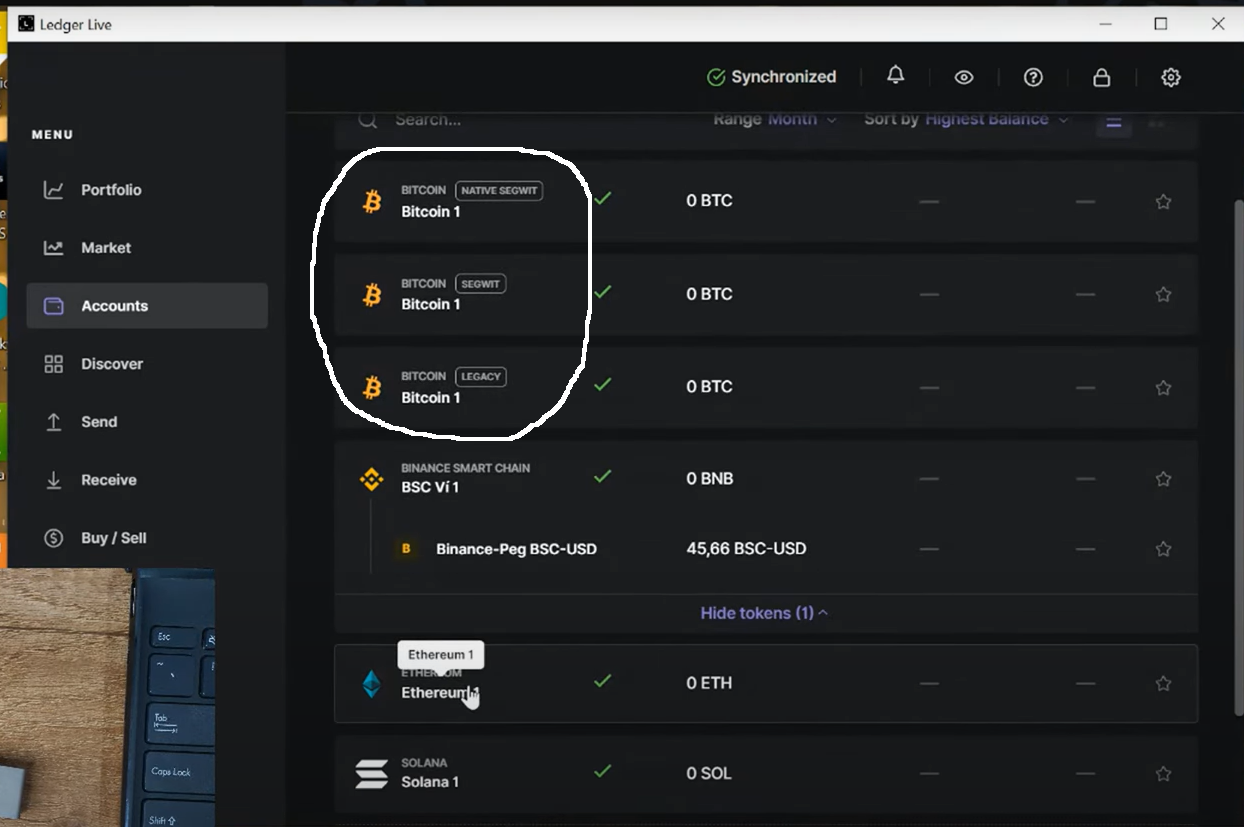The image size is (1244, 827).
Task: Collapse tokens with Hide tokens (1)
Action: (x=764, y=613)
